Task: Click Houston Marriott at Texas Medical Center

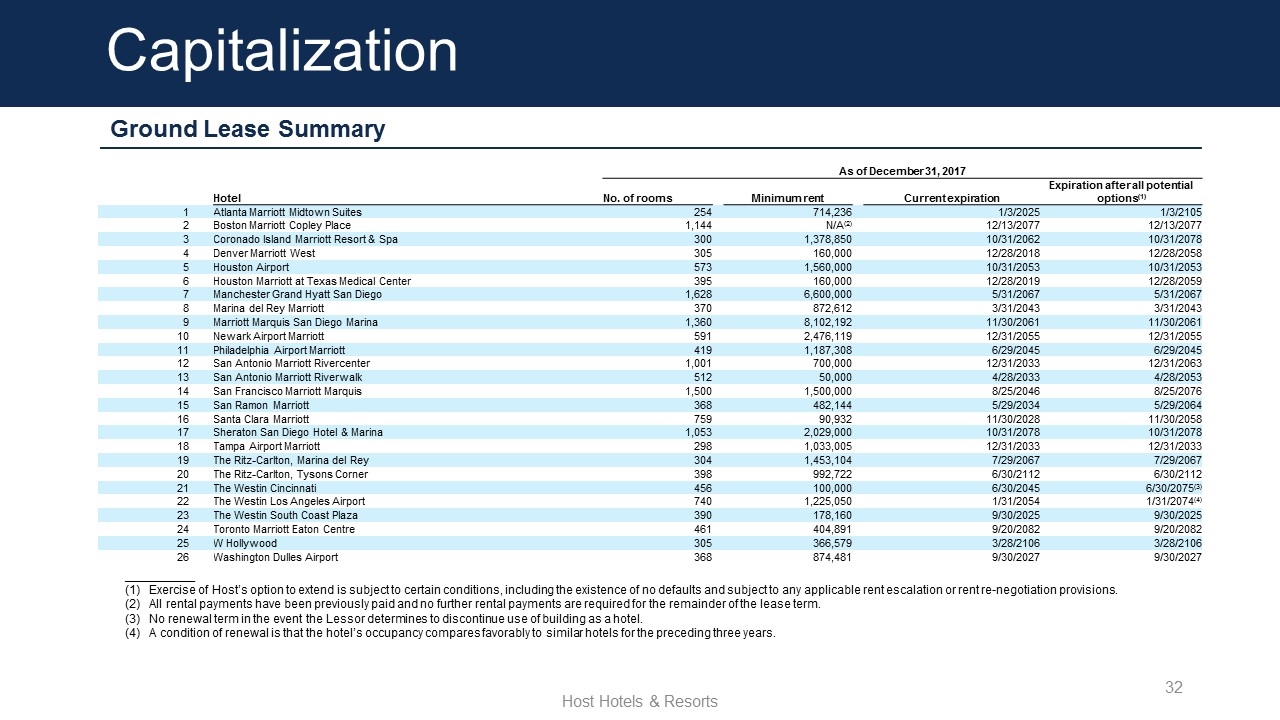Action: click(x=311, y=282)
